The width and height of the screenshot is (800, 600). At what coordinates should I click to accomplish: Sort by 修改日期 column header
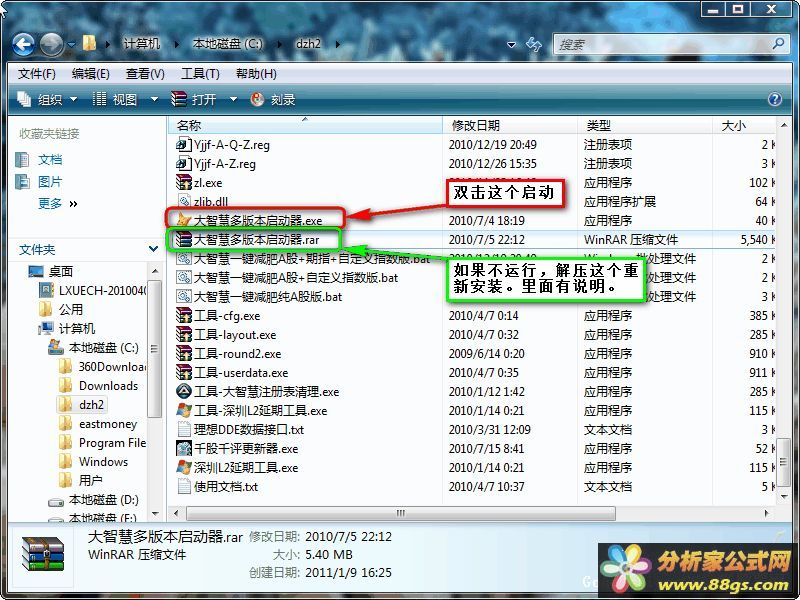coord(510,125)
